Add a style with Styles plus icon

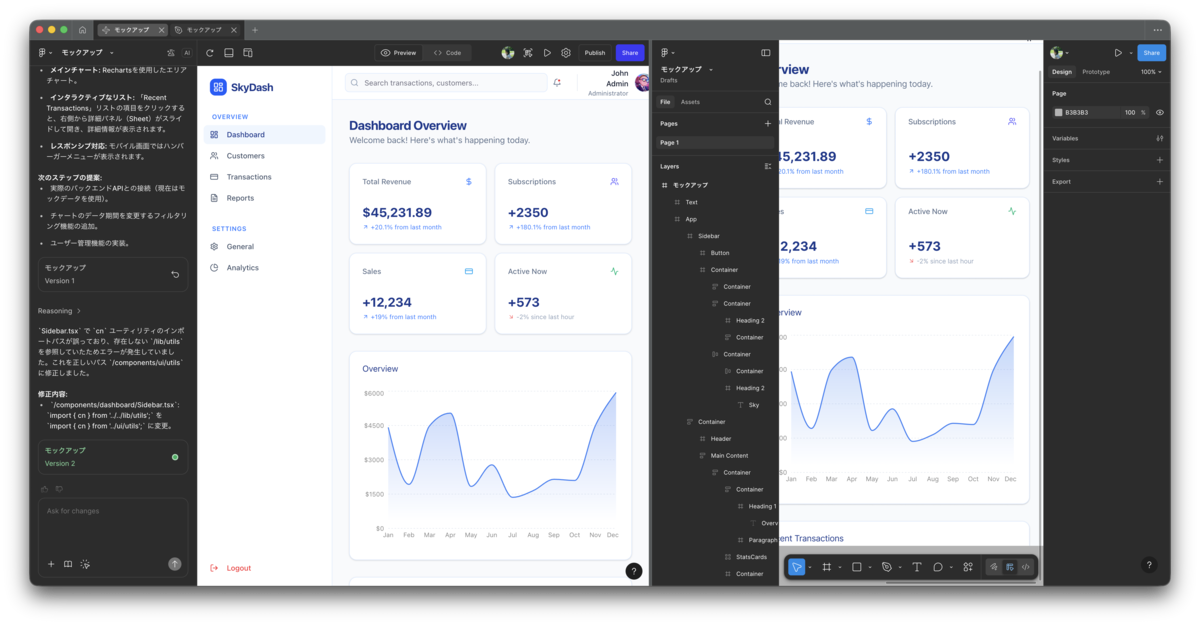1160,160
